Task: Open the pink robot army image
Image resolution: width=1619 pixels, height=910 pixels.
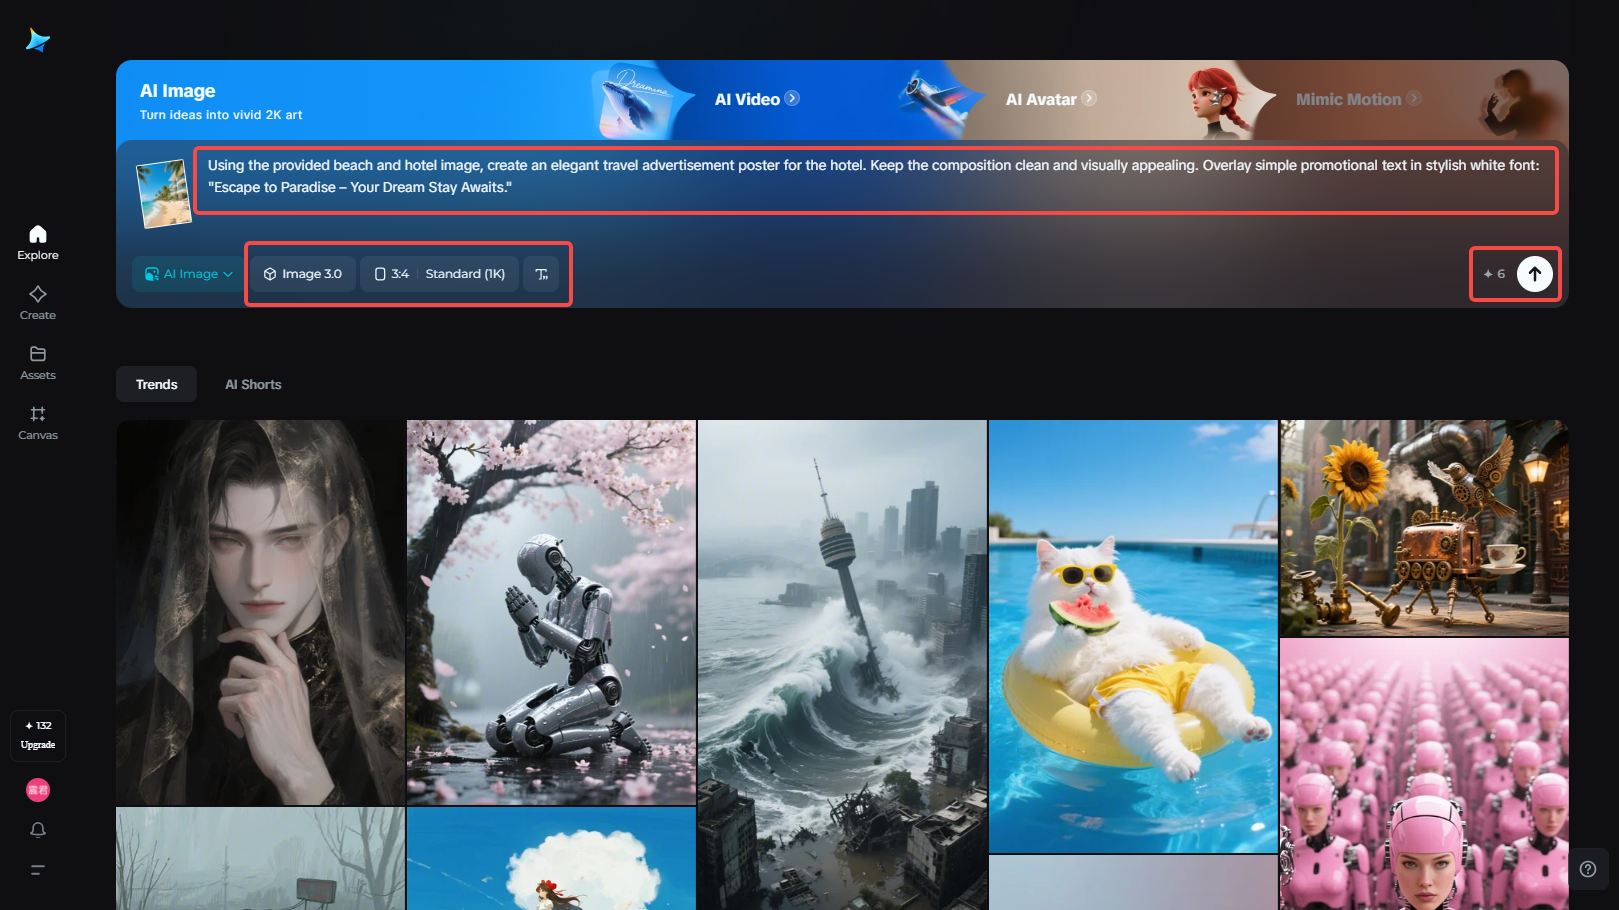Action: tap(1424, 774)
